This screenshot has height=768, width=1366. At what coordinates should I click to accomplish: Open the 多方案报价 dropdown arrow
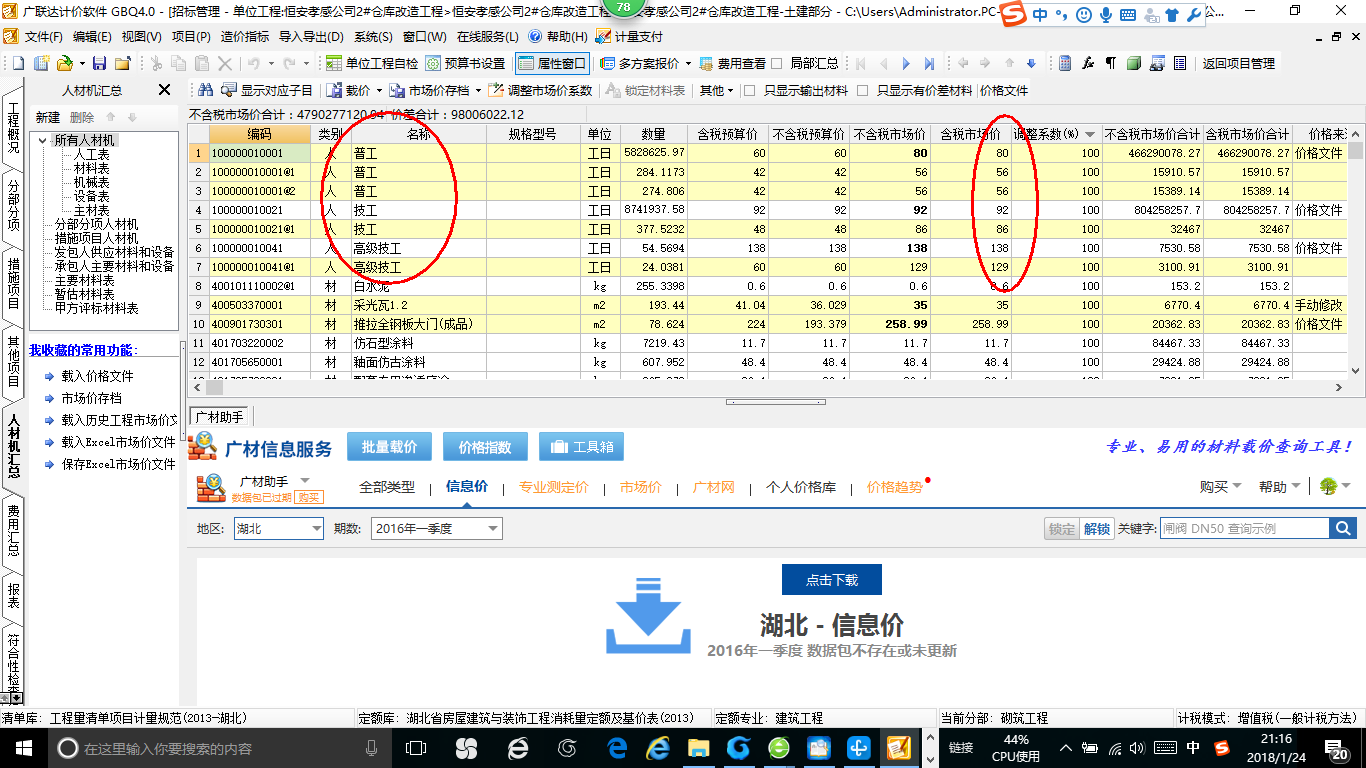pos(688,63)
